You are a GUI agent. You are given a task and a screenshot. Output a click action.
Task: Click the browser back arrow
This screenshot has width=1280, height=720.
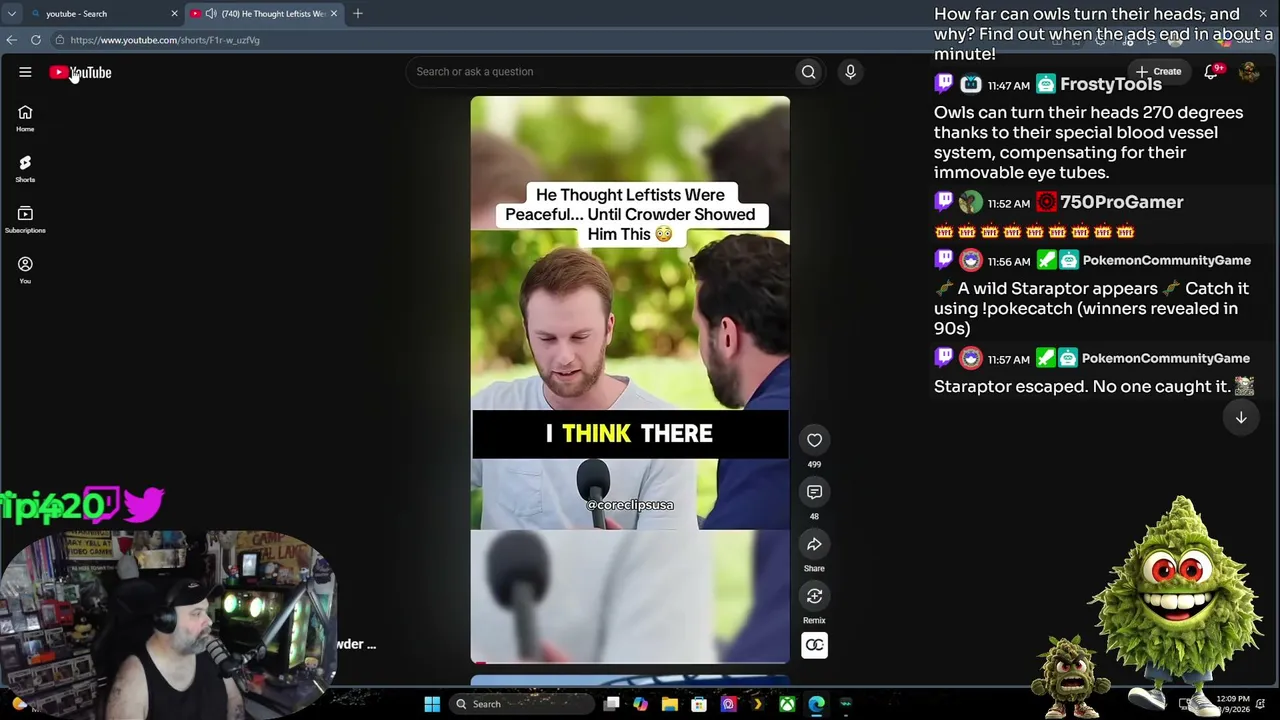click(x=11, y=40)
